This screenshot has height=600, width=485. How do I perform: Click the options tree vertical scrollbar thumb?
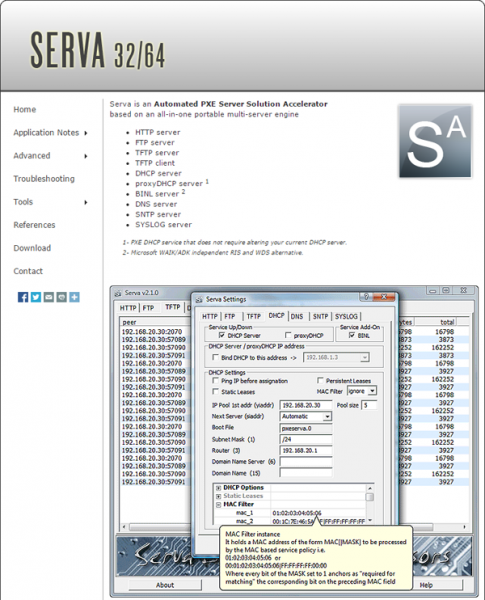pyautogui.click(x=369, y=497)
